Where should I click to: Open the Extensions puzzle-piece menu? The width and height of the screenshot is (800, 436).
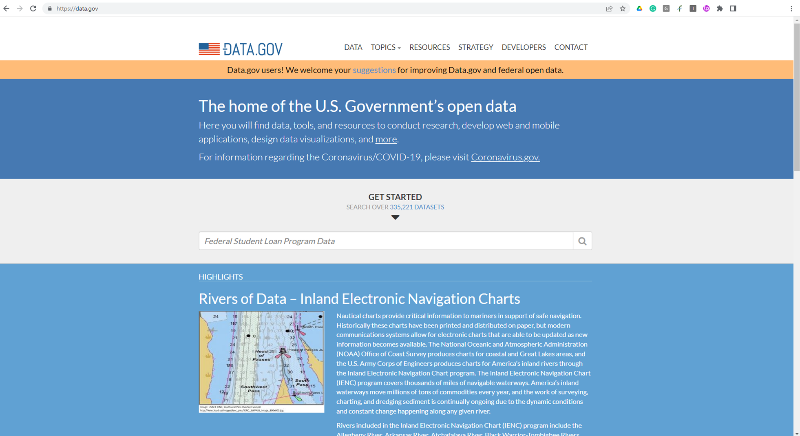pyautogui.click(x=719, y=9)
